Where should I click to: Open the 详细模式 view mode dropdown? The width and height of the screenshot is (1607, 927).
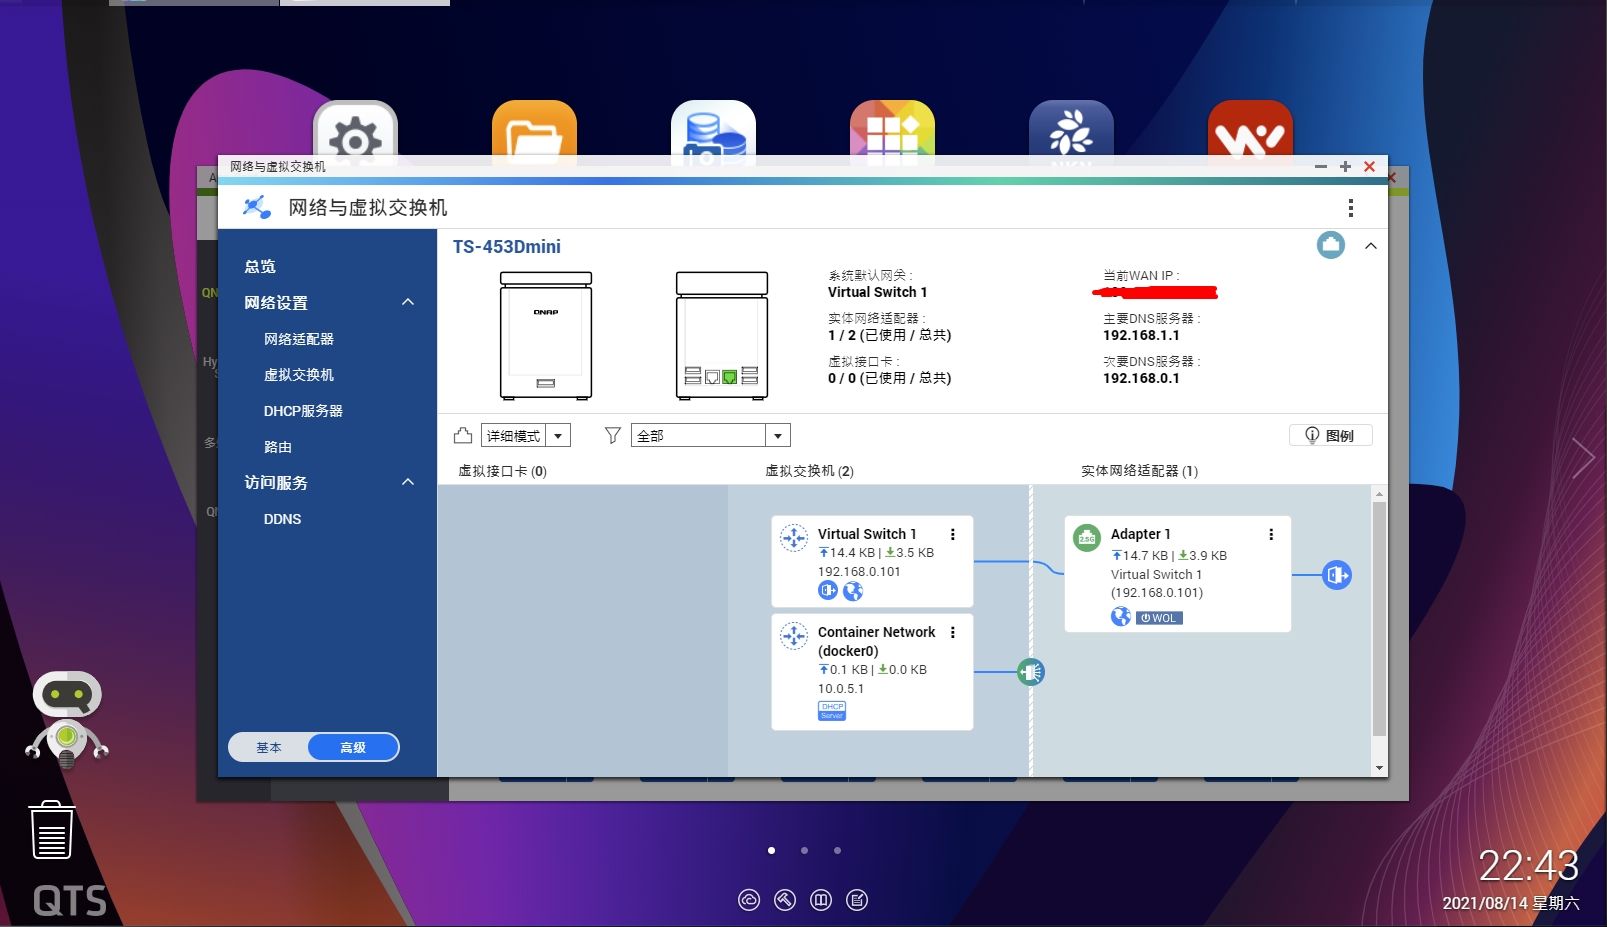point(526,435)
